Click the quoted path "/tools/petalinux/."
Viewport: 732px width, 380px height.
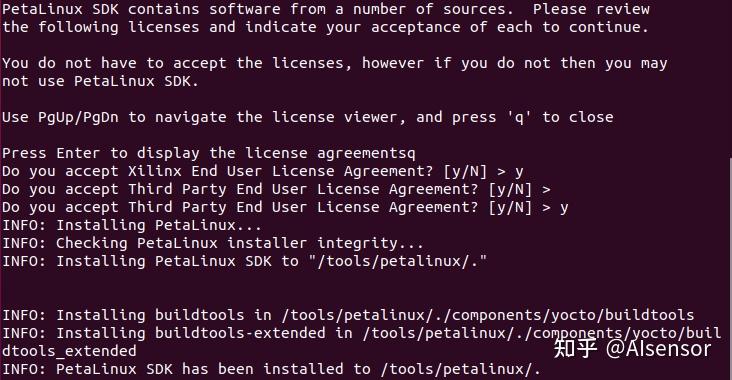(397, 261)
